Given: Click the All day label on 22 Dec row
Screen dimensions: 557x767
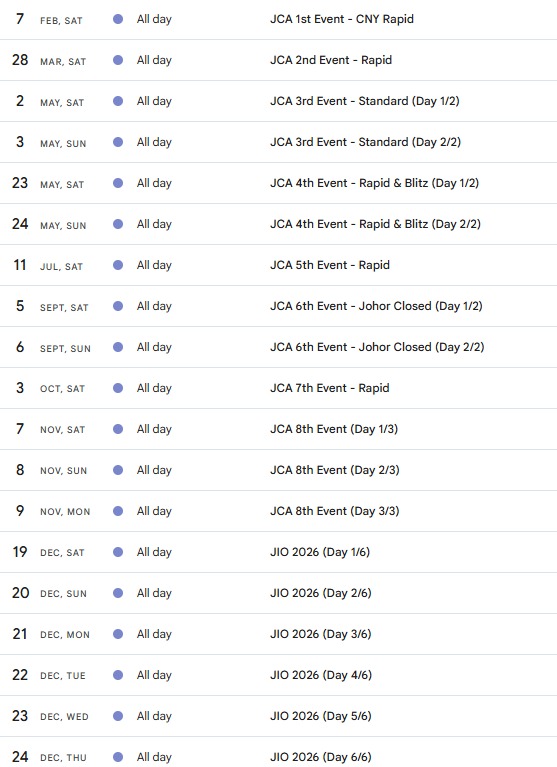Looking at the screenshot, I should tap(154, 675).
